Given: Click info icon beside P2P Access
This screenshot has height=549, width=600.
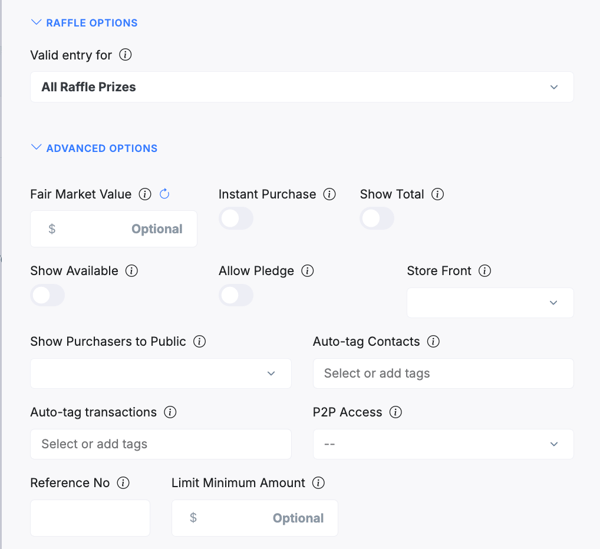Looking at the screenshot, I should pos(395,412).
